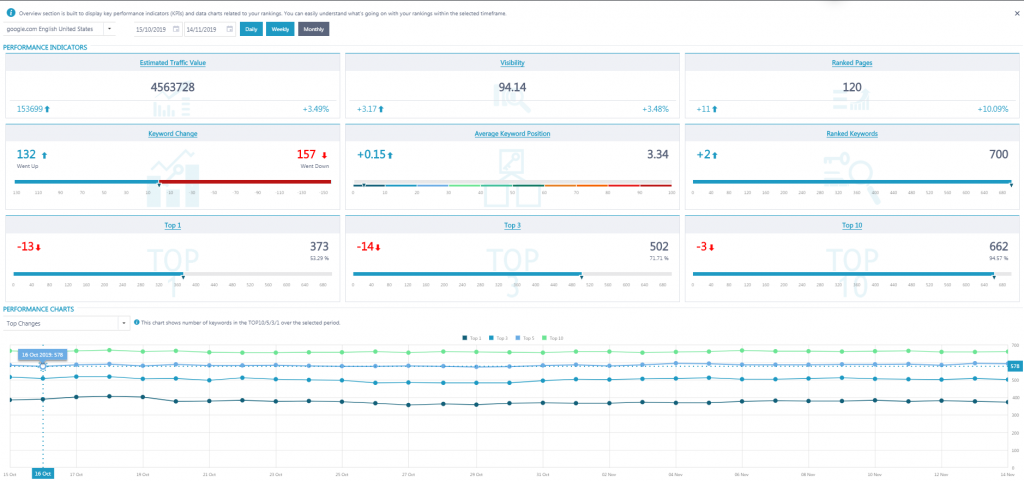The height and width of the screenshot is (481, 1024).
Task: Switch to the Daily view
Action: click(x=251, y=29)
